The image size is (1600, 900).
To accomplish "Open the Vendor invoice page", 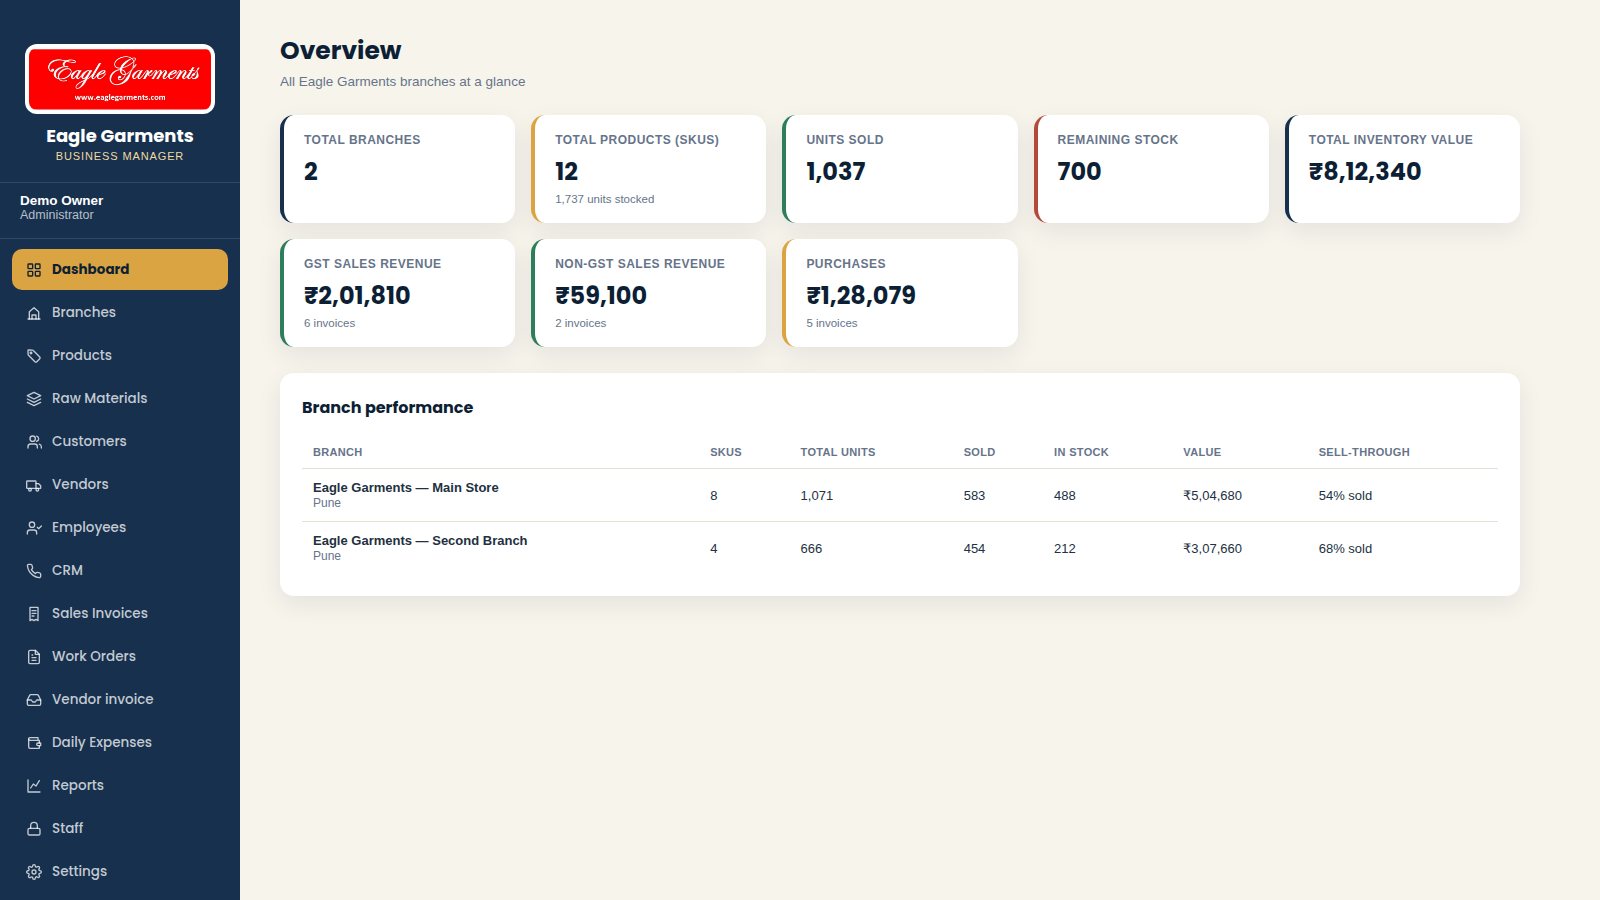I will coord(120,700).
